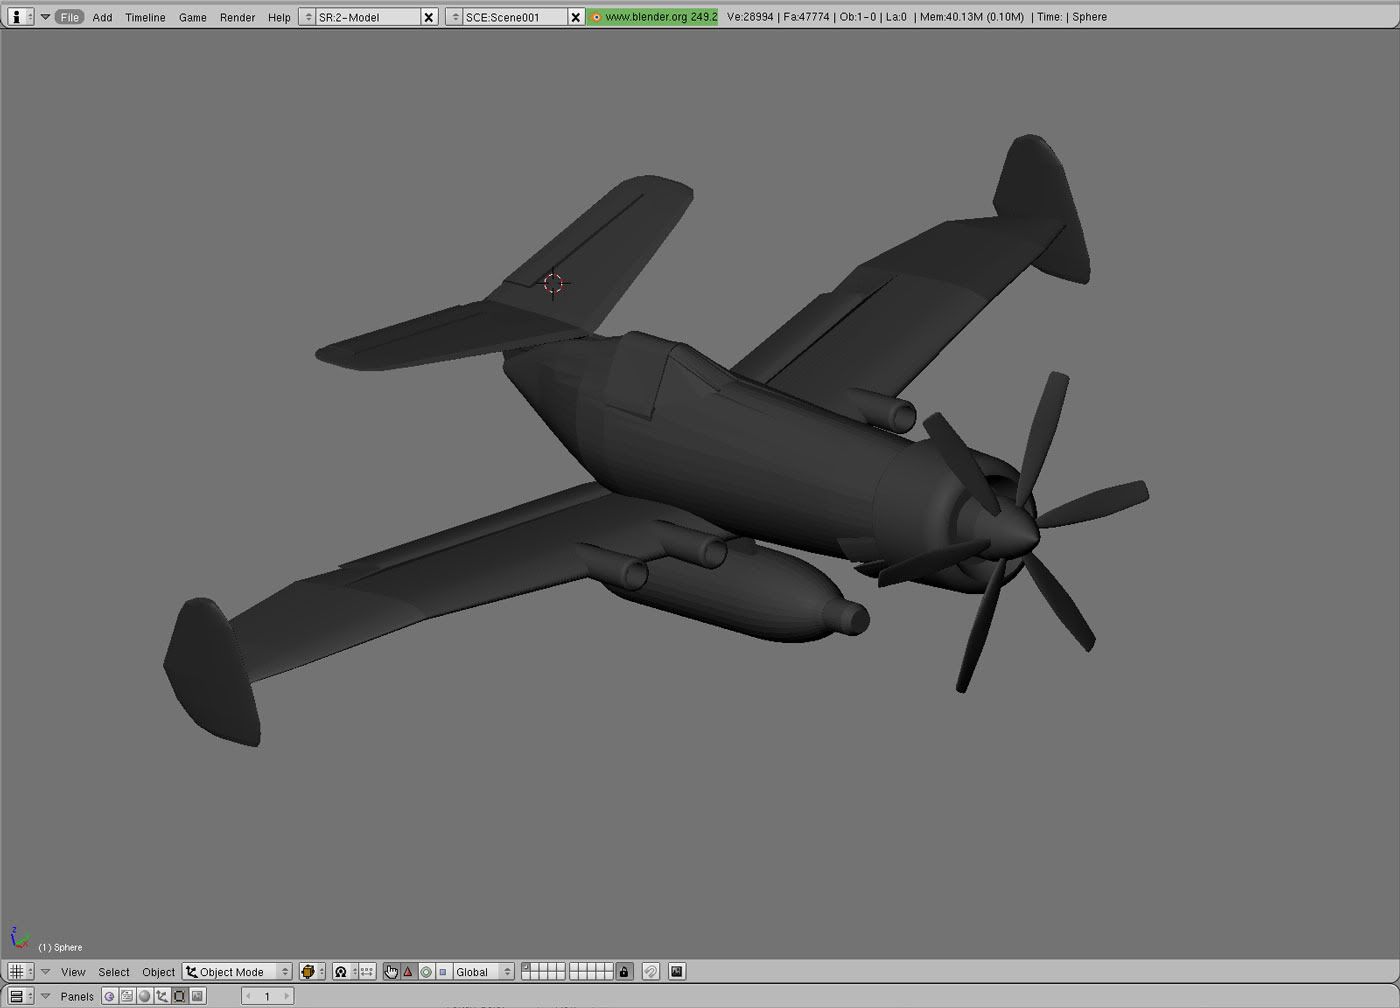Toggle the first layer button
1400x1008 pixels.
click(x=526, y=967)
